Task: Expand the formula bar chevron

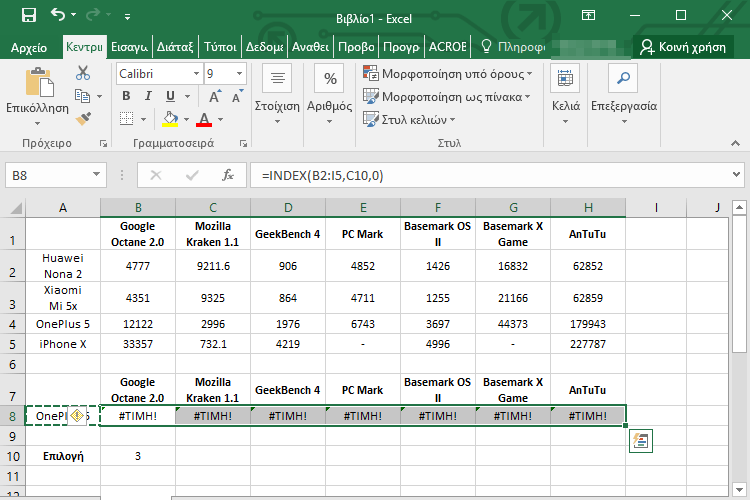Action: [x=737, y=175]
